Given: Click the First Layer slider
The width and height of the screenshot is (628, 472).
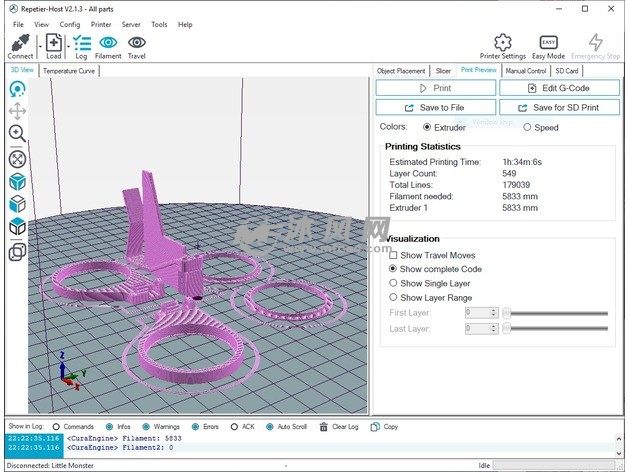Looking at the screenshot, I should click(x=558, y=313).
